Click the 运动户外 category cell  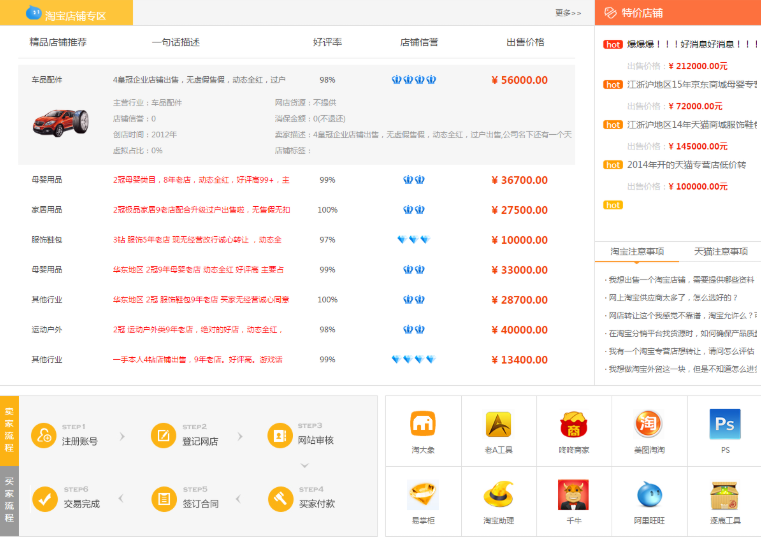click(x=47, y=330)
